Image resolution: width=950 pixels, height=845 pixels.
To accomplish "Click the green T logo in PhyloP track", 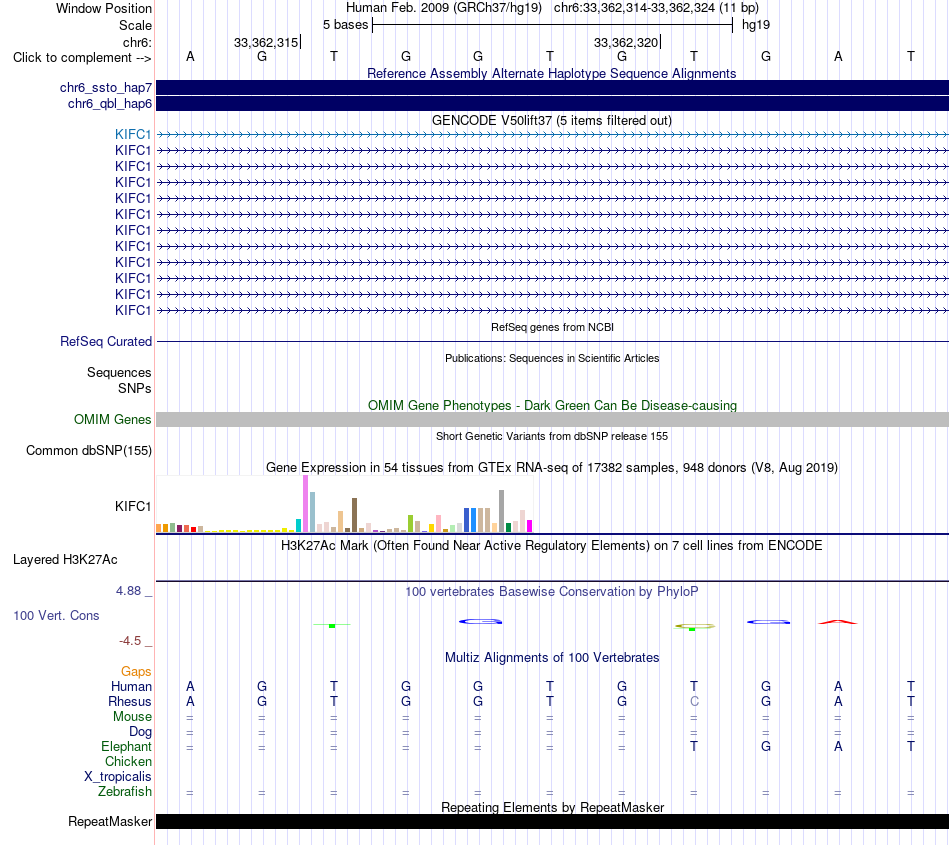I will (x=332, y=625).
